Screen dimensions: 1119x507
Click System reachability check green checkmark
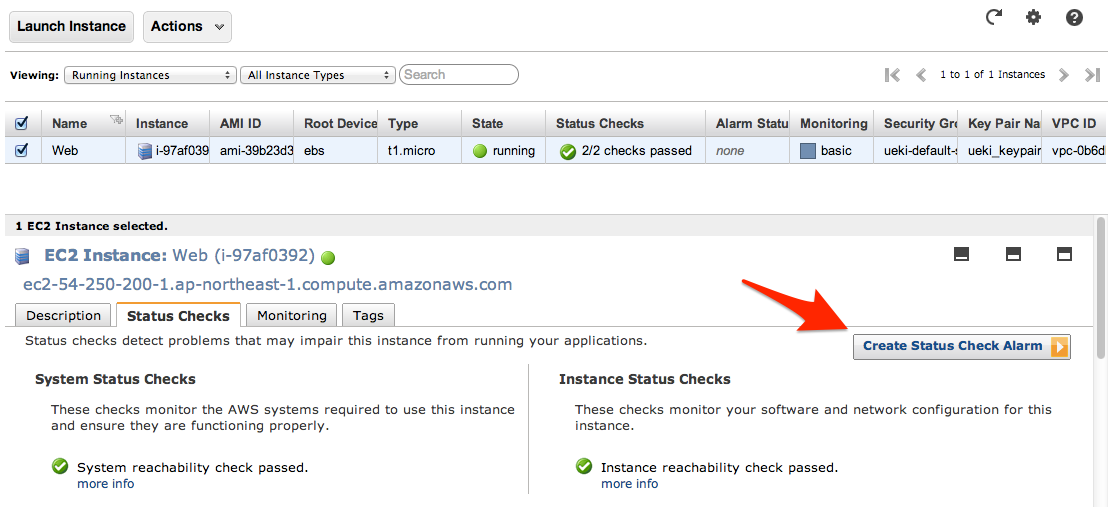[60, 466]
